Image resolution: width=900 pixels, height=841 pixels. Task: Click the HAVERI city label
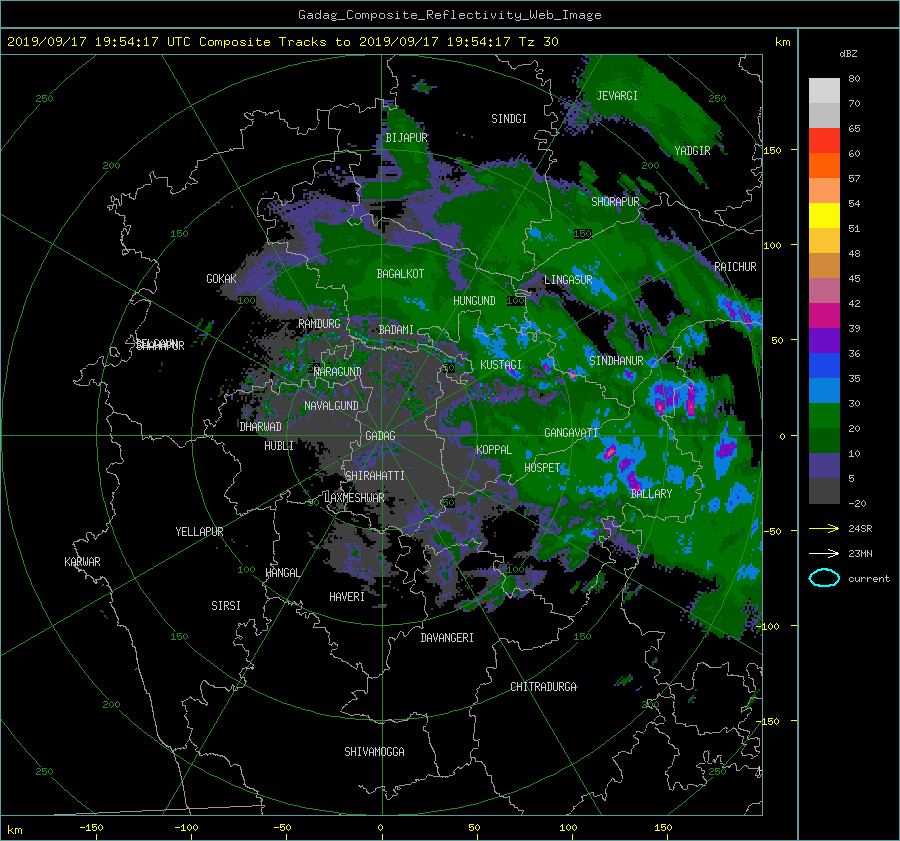tap(347, 597)
